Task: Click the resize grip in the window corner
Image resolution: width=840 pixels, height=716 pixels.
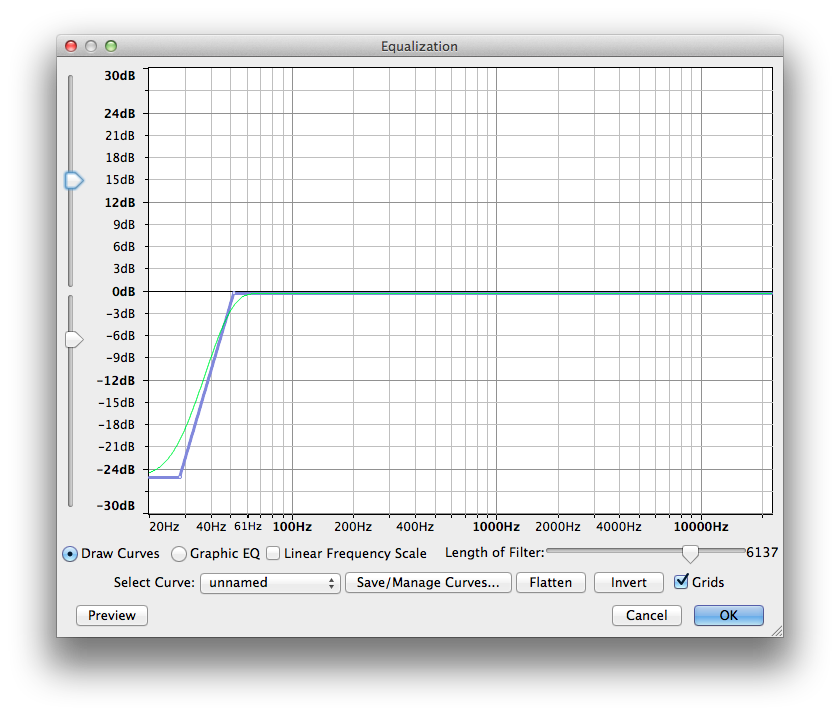Action: (776, 630)
